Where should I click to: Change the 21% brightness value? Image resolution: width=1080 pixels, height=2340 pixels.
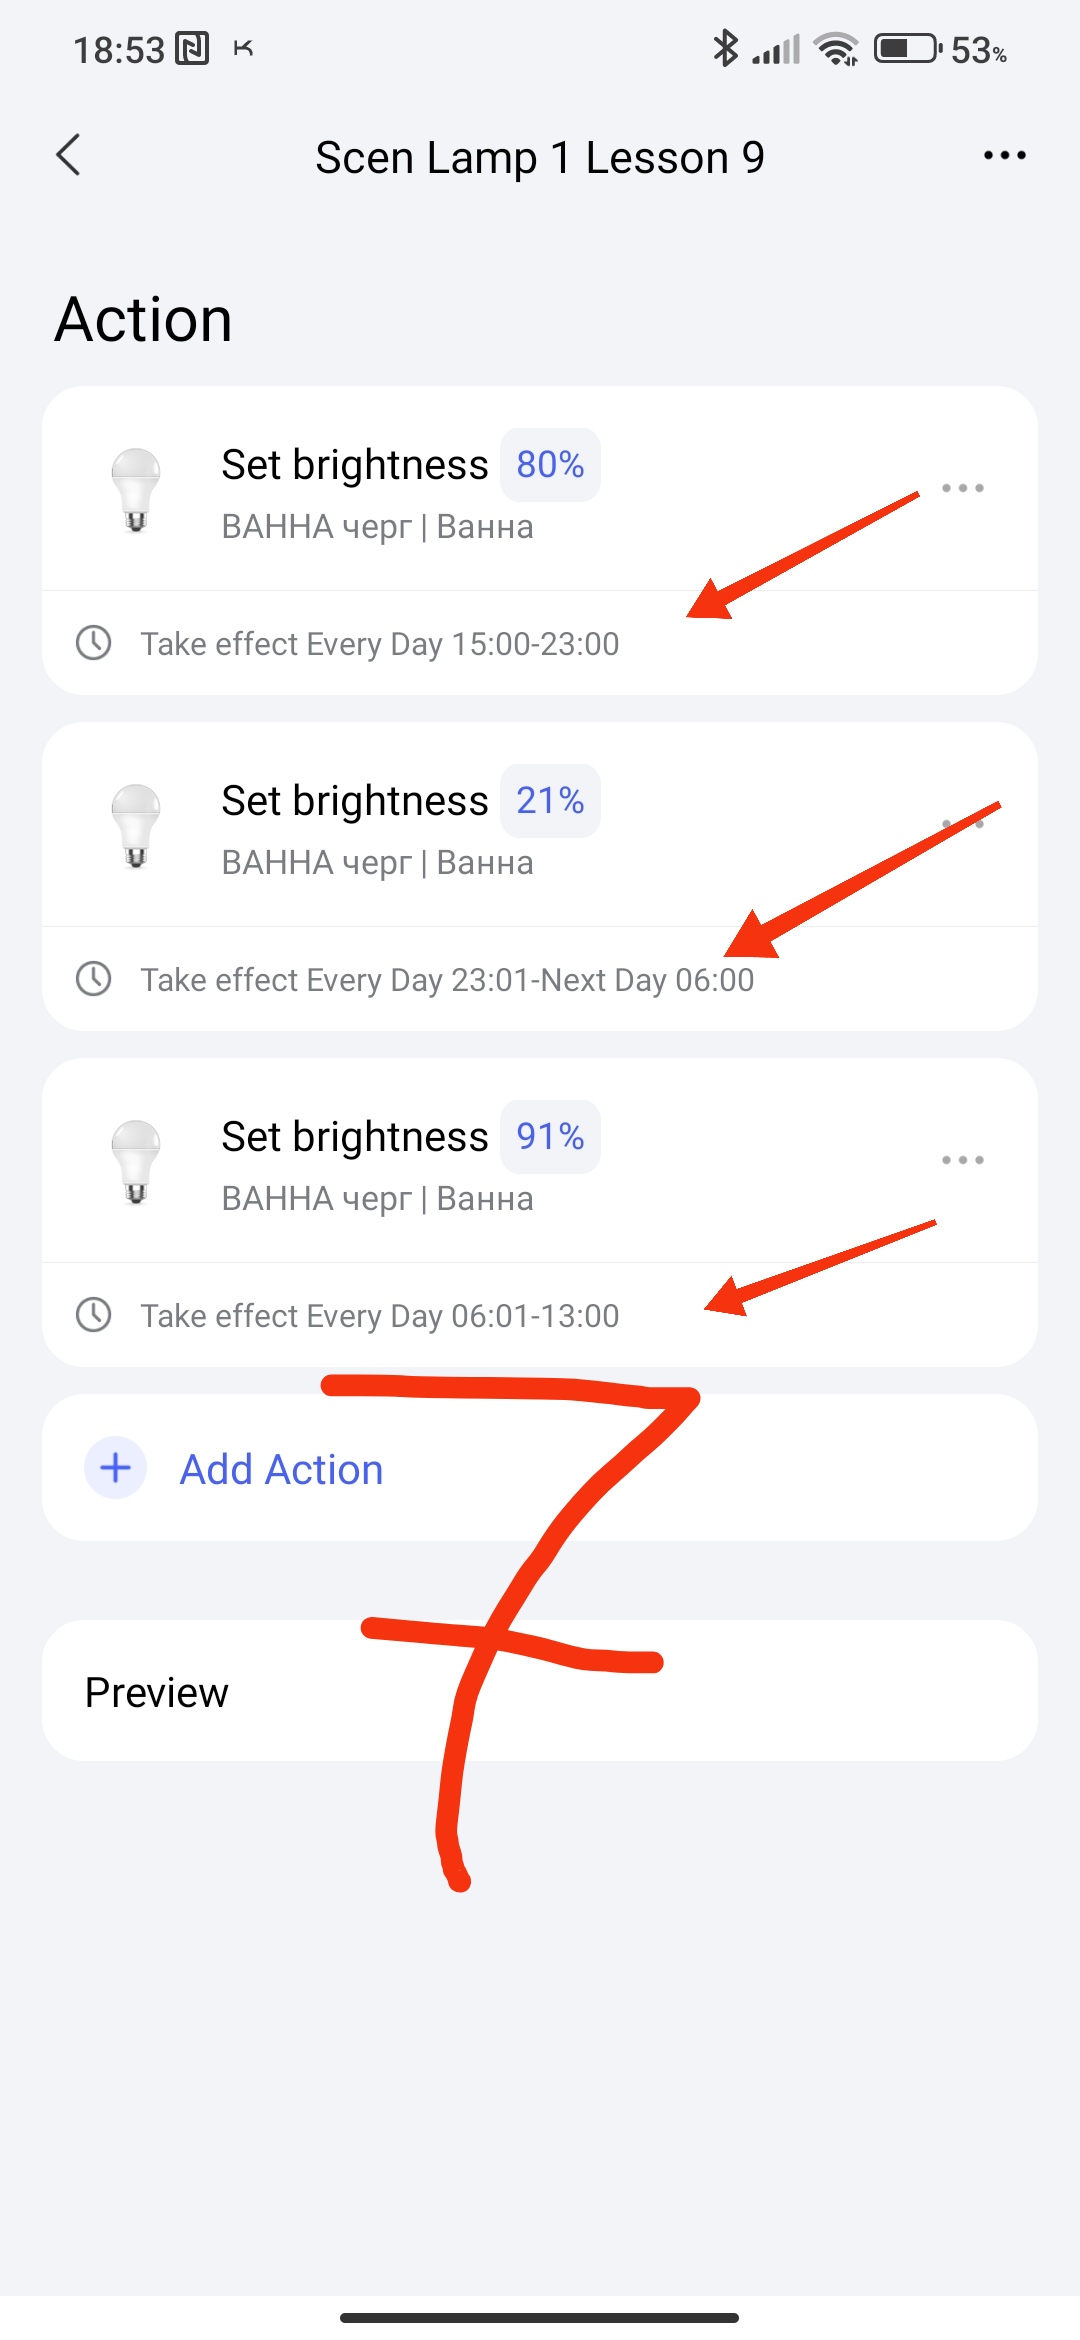550,801
